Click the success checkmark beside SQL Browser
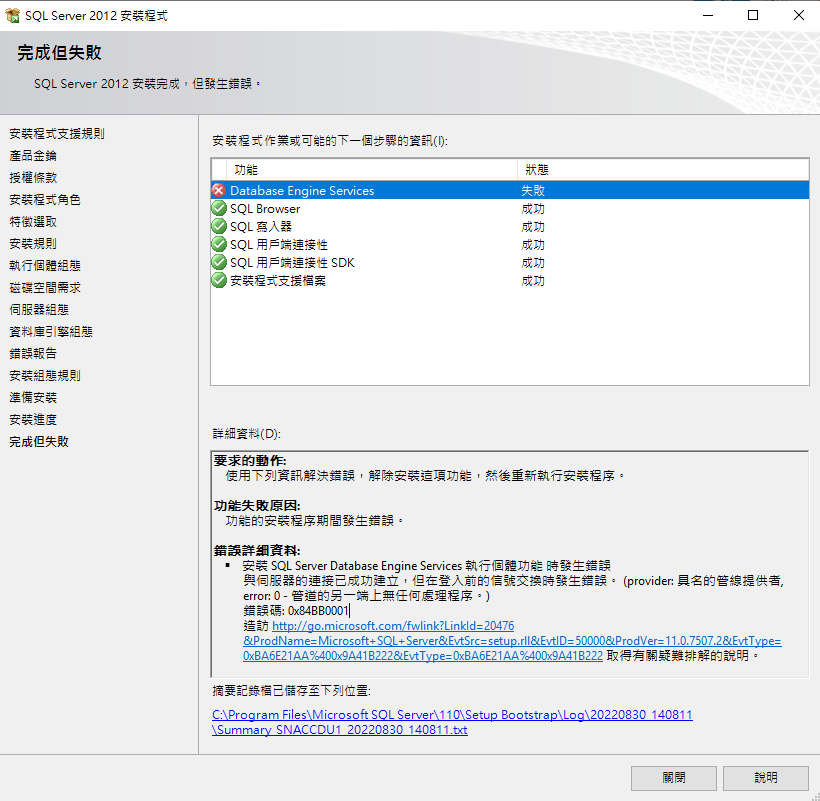The height and width of the screenshot is (801, 820). coord(219,209)
